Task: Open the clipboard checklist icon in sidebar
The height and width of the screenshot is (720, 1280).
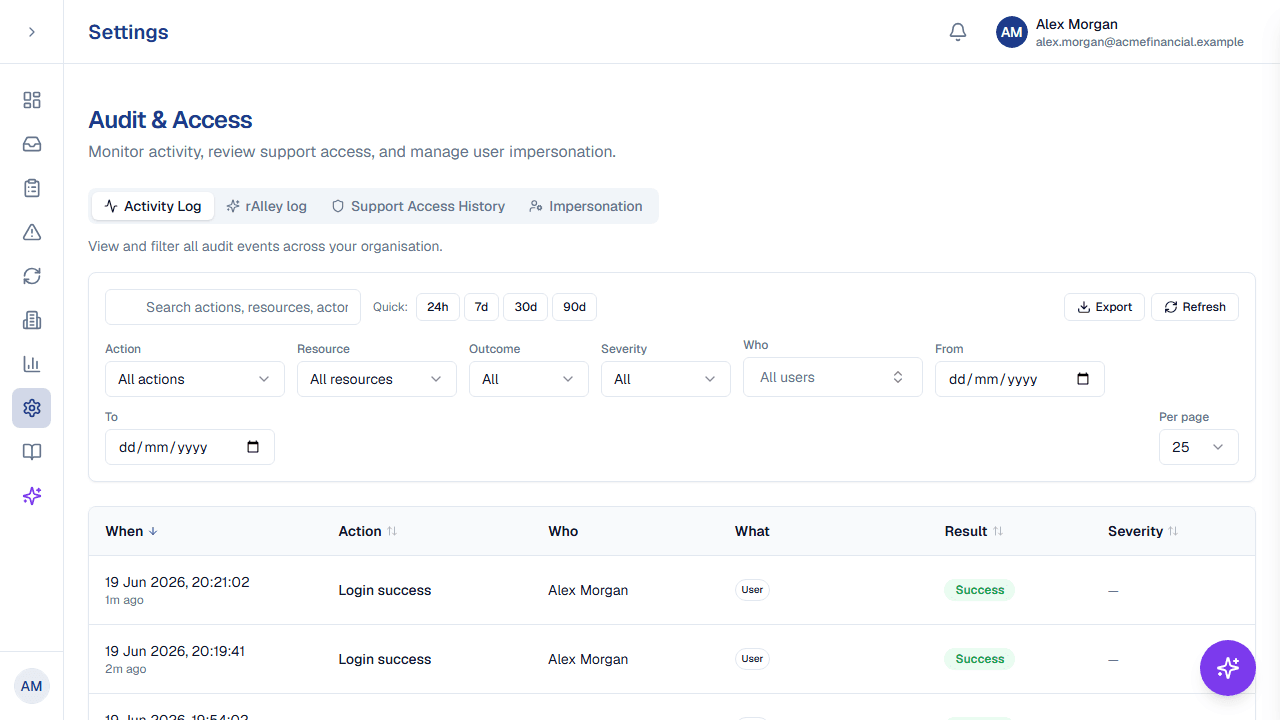Action: pyautogui.click(x=32, y=188)
